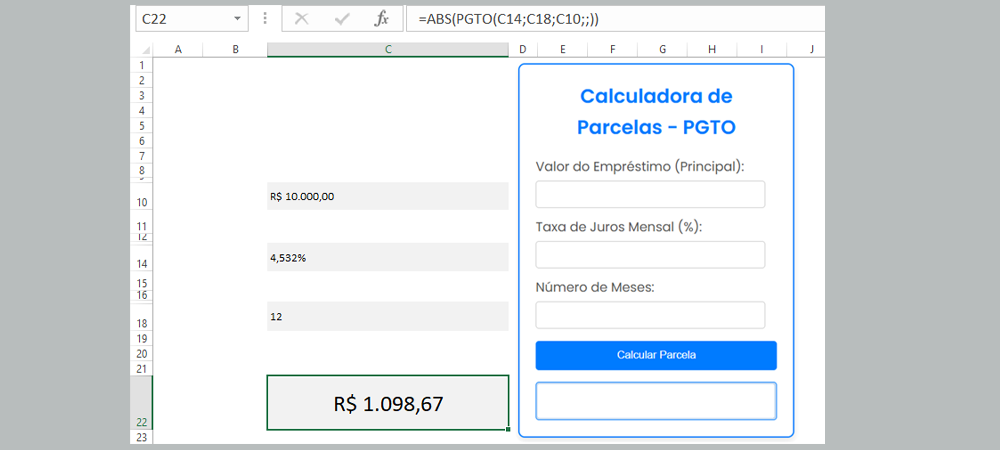Select column I header
The width and height of the screenshot is (1000, 450).
[x=761, y=50]
